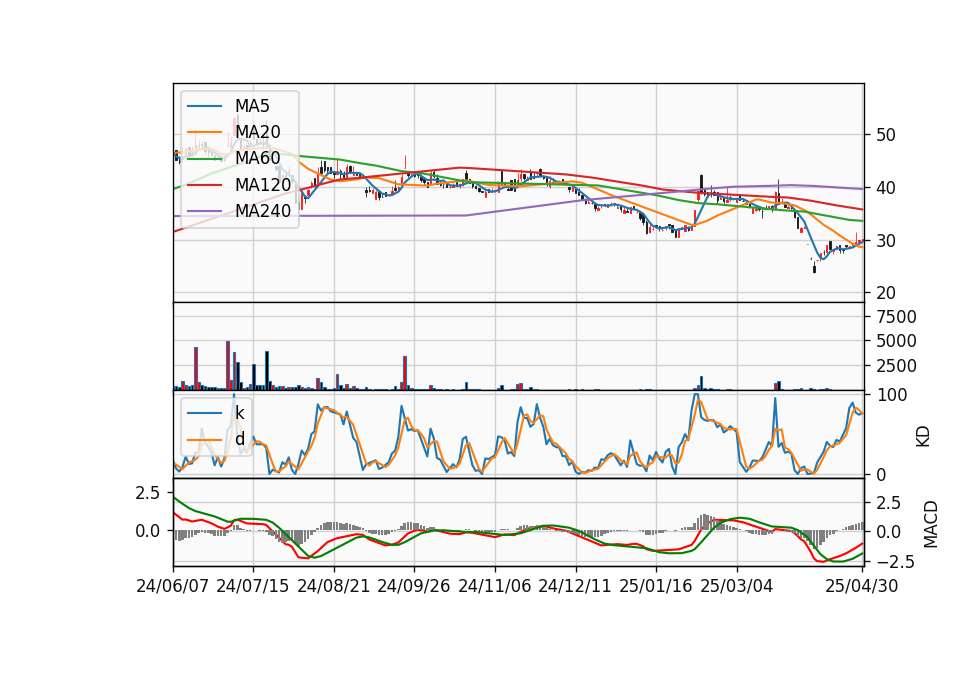This screenshot has height=690, width=960.
Task: Click the vertical KD axis title
Action: click(923, 437)
